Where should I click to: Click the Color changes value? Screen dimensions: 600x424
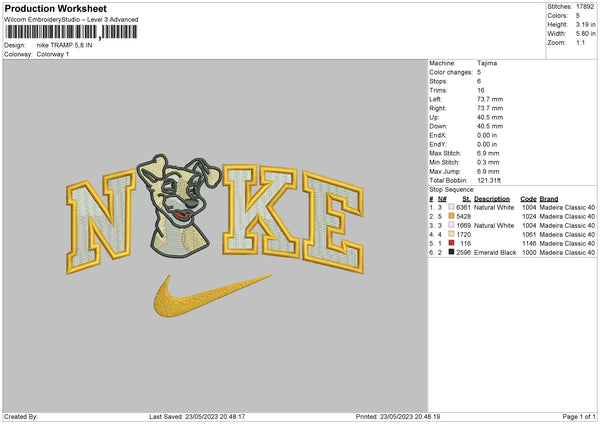[479, 72]
